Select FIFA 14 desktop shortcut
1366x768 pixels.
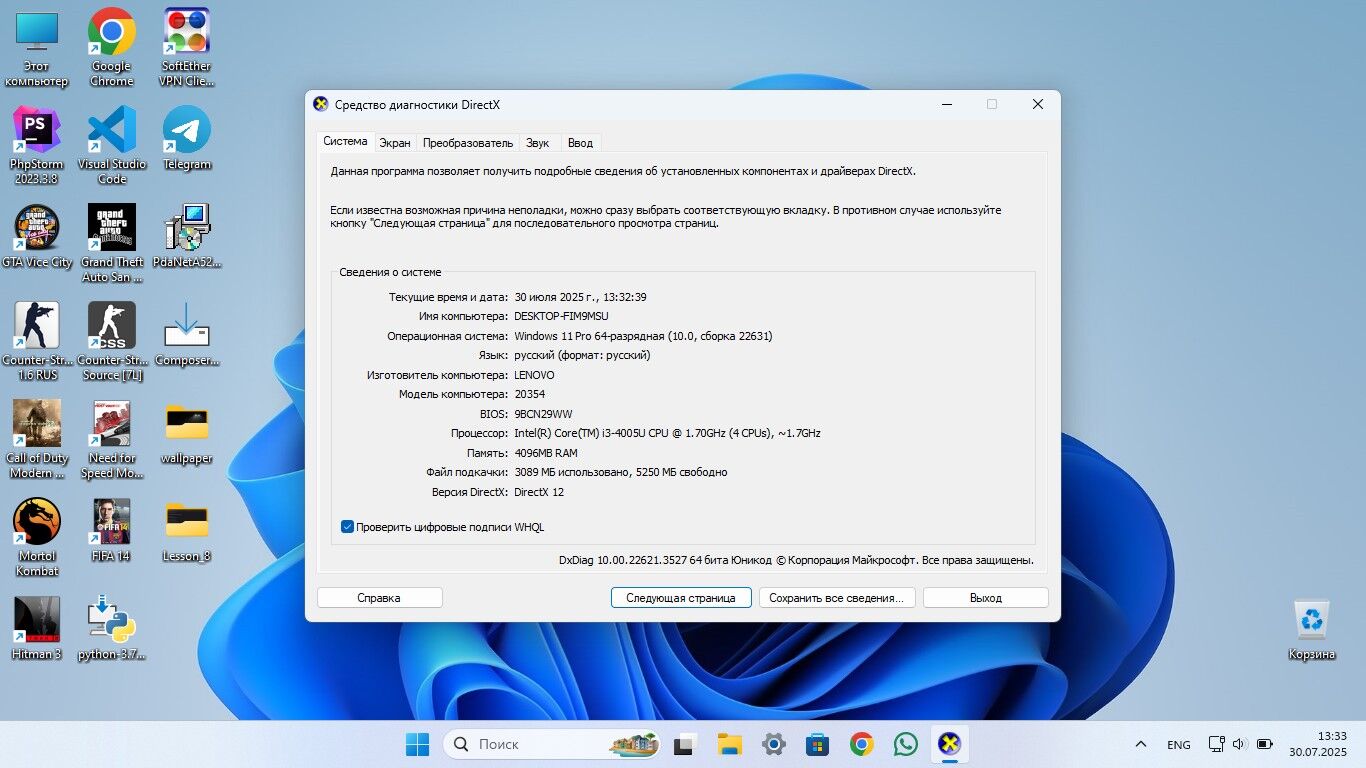(x=112, y=530)
